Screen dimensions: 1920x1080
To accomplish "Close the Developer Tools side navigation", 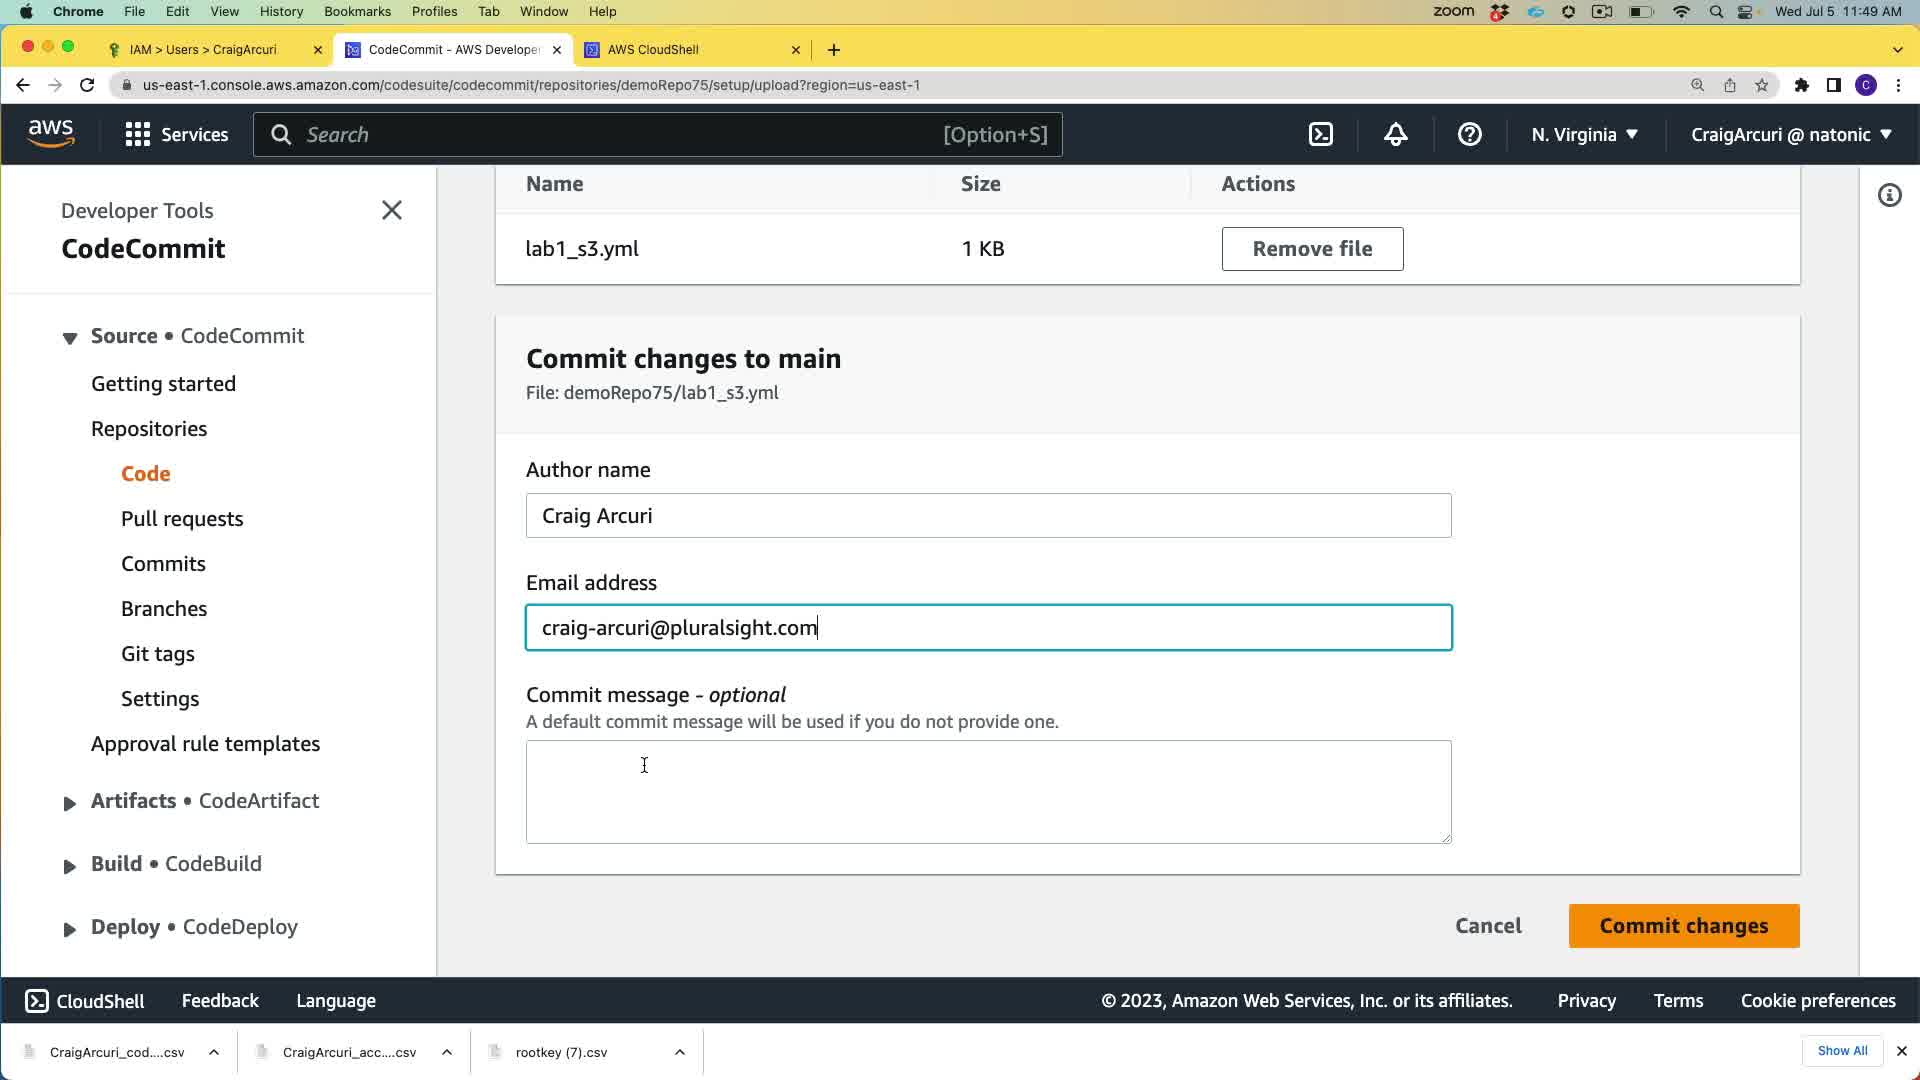I will (x=392, y=210).
